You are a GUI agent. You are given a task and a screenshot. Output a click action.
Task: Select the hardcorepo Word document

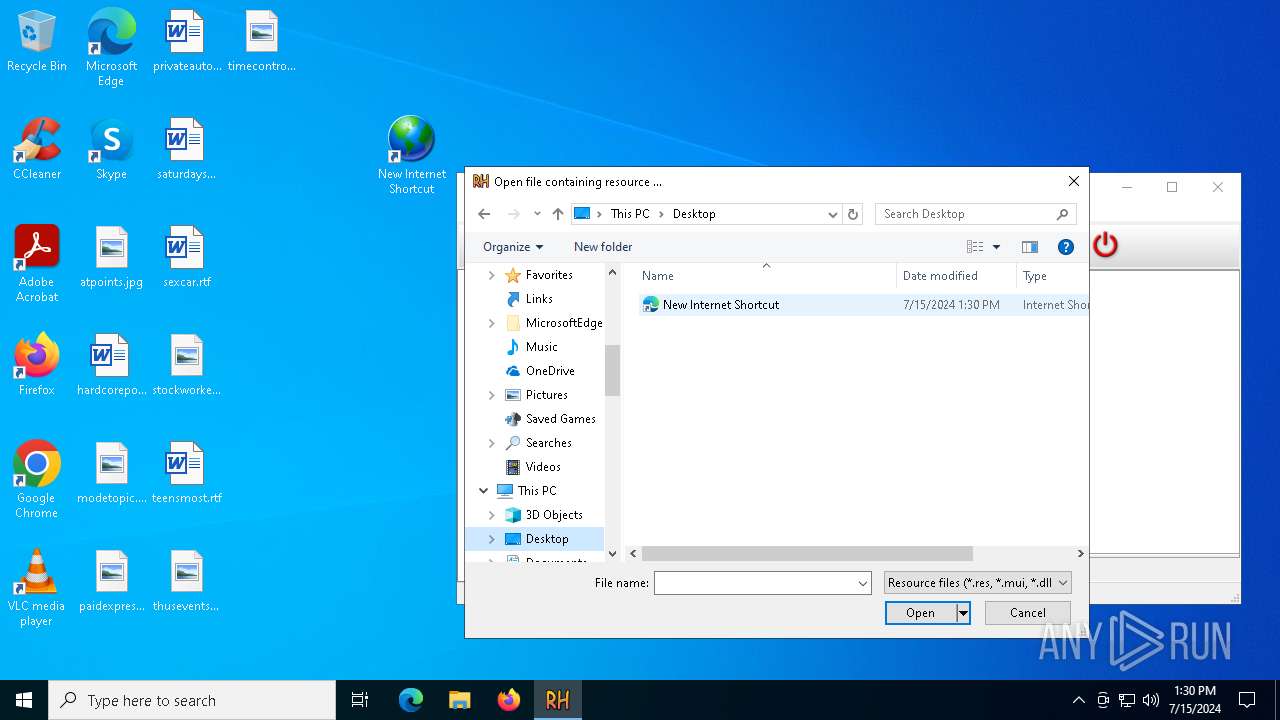(x=111, y=365)
